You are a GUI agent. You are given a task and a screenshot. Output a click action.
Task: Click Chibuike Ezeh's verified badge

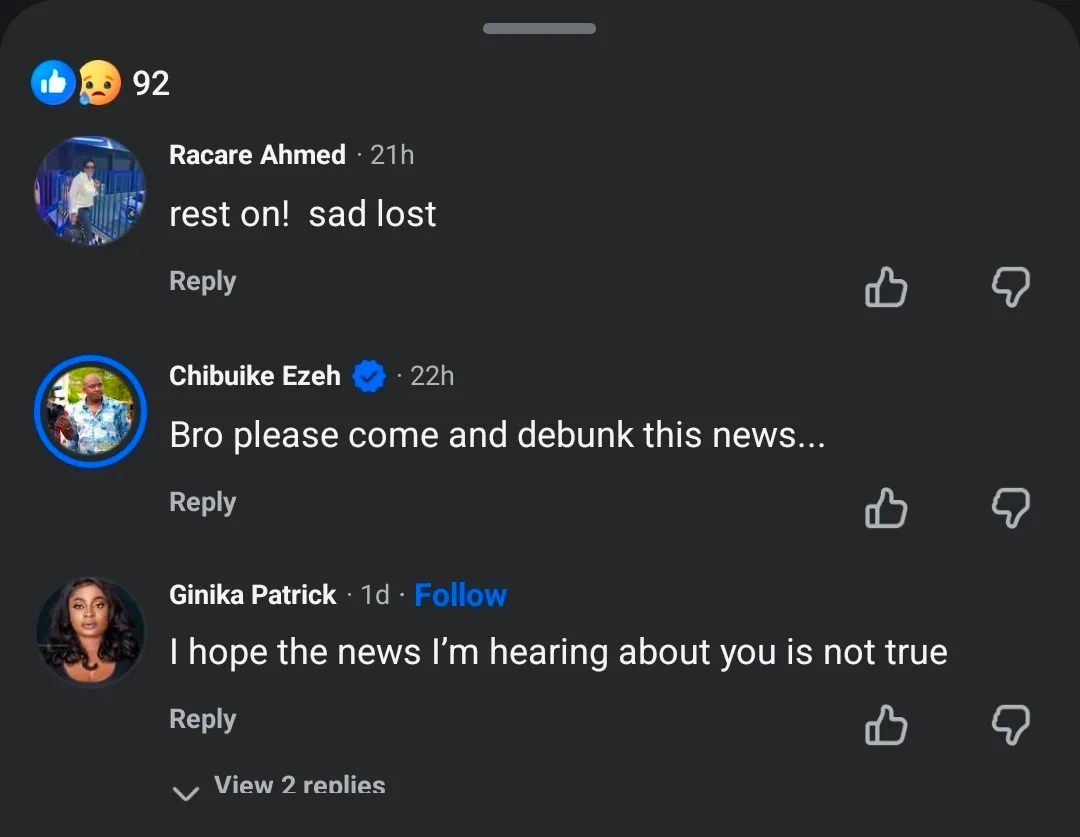pos(370,376)
